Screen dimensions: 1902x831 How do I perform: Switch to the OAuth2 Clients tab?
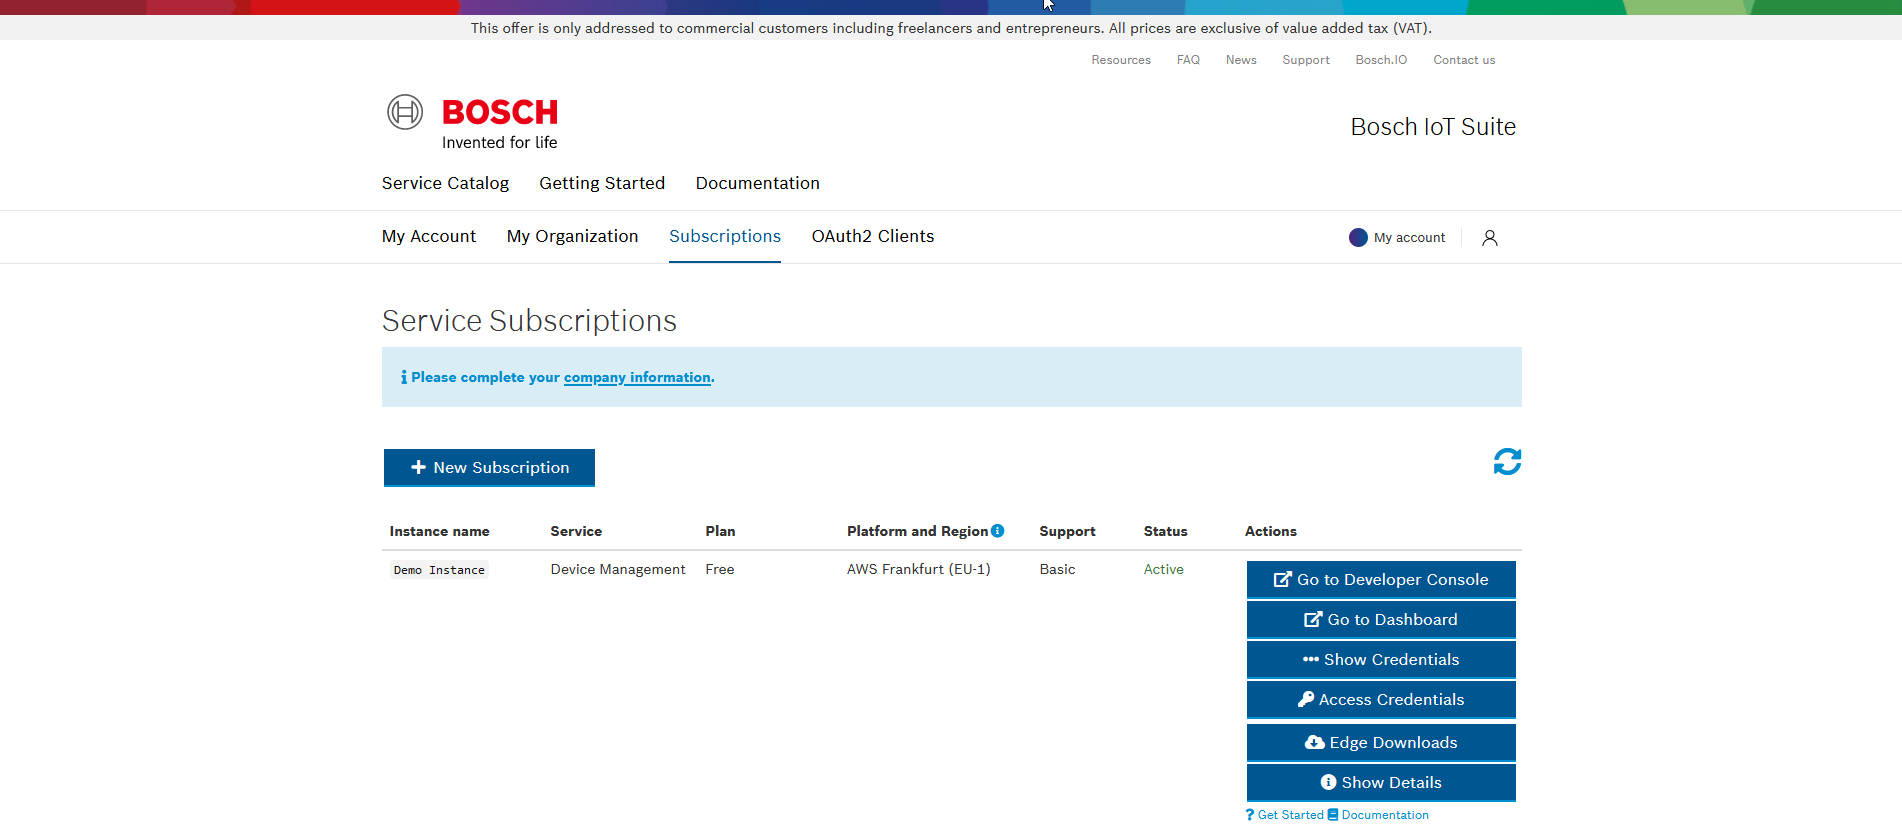pos(873,236)
